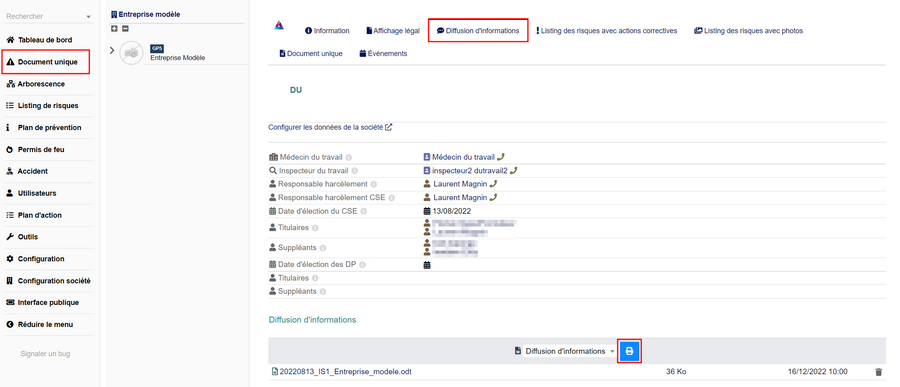Click the printer button beside the Diffusion dropdown
Image resolution: width=900 pixels, height=387 pixels.
point(629,351)
